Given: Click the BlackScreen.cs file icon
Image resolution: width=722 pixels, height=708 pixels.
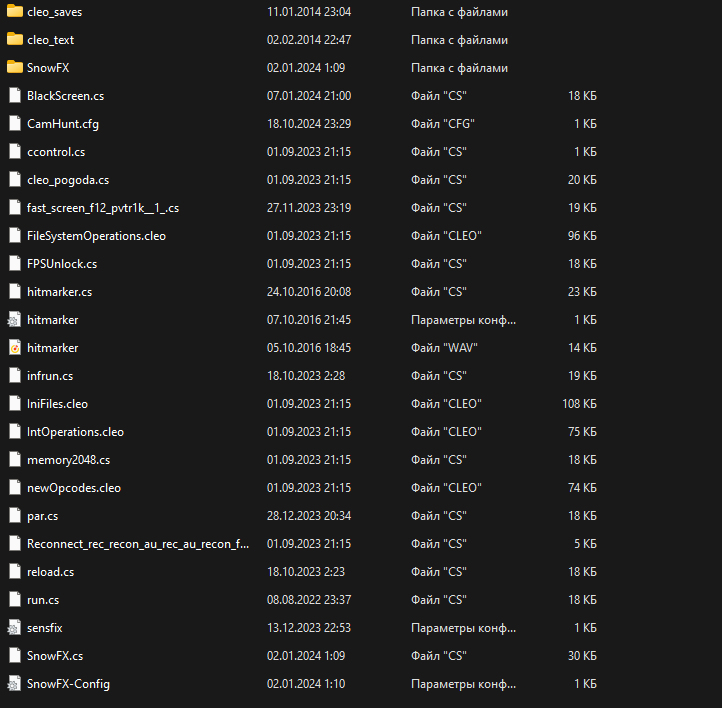Looking at the screenshot, I should click(x=14, y=96).
